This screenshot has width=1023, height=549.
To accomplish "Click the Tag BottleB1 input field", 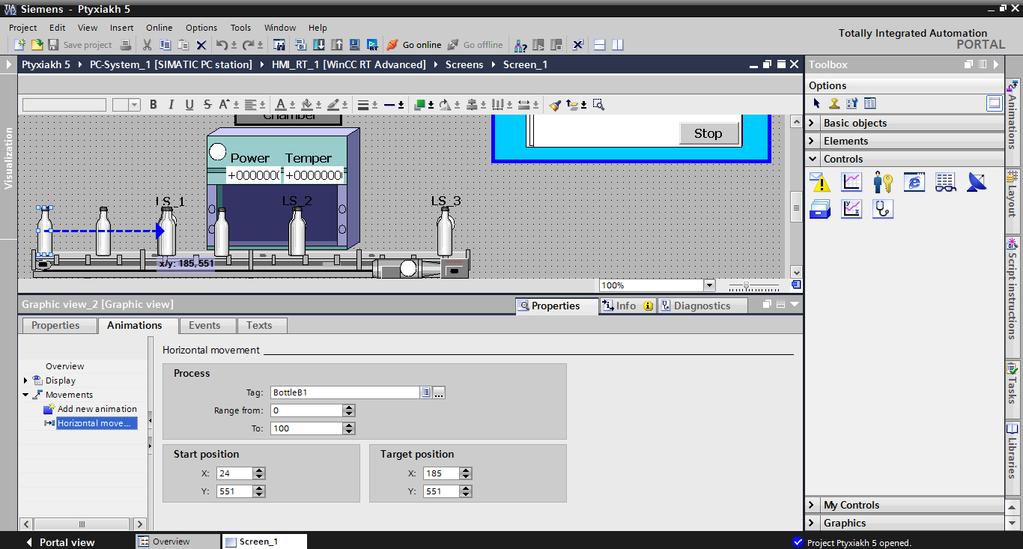I will (x=344, y=392).
